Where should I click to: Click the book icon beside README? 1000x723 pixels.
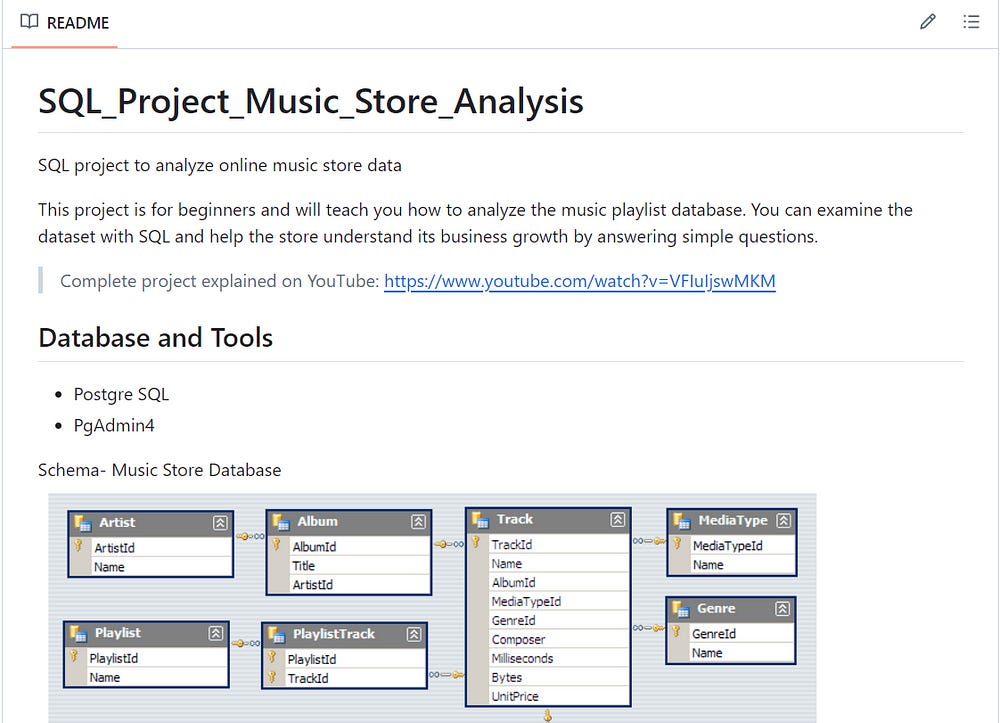(x=29, y=21)
